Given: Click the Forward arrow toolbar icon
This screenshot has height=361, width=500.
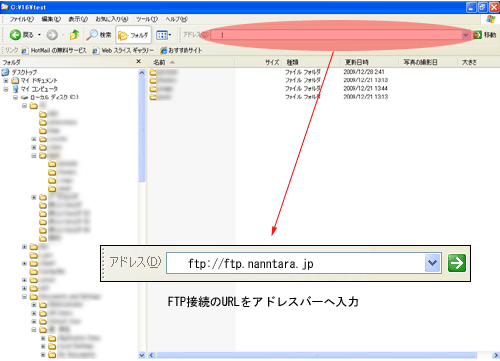Looking at the screenshot, I should click(52, 35).
